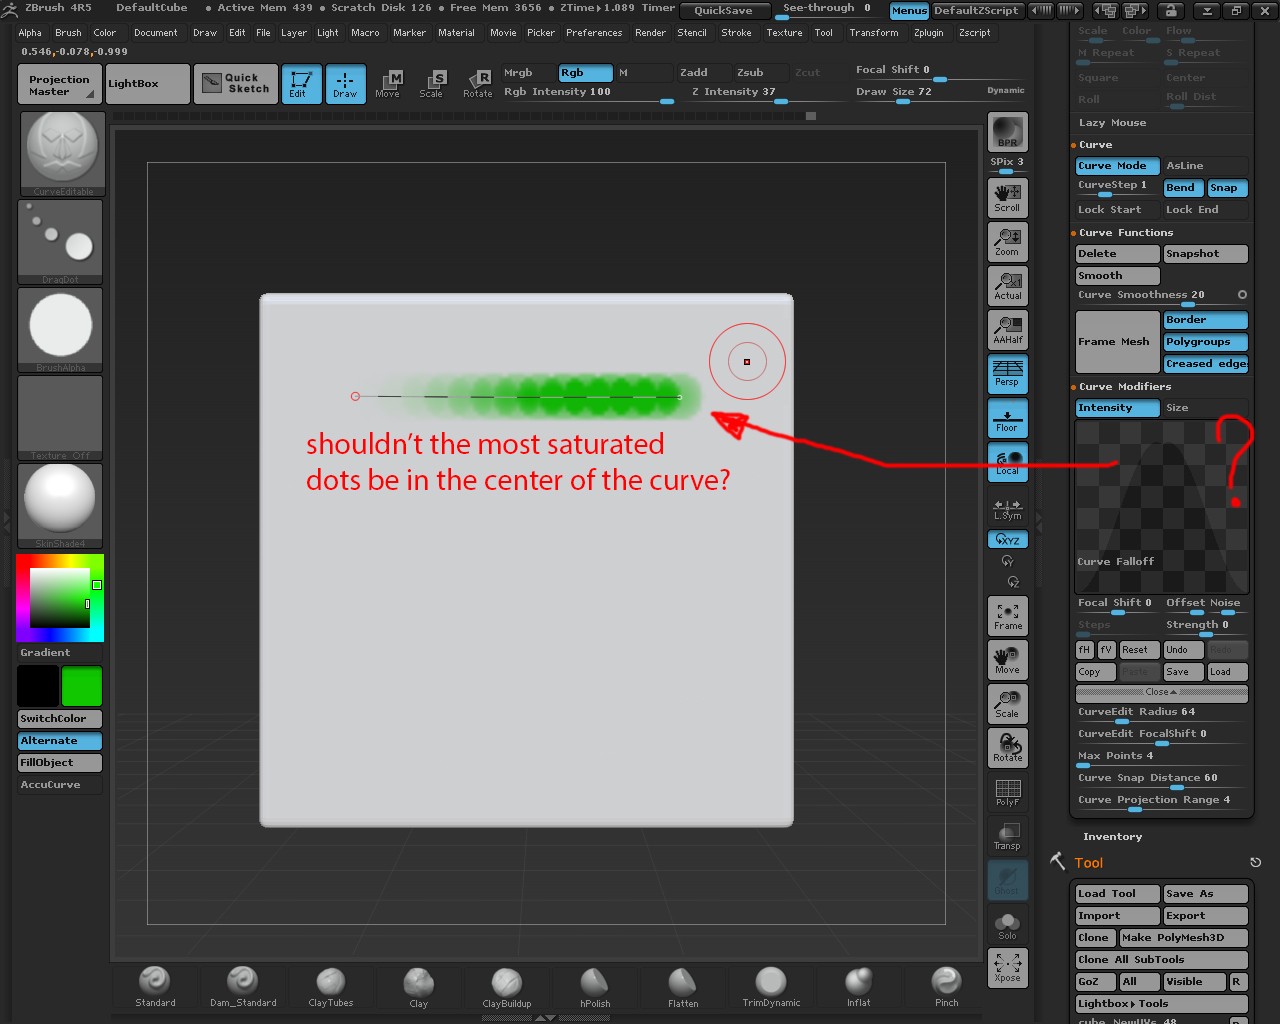Enable Solo mode
The image size is (1280, 1024).
[x=1007, y=925]
